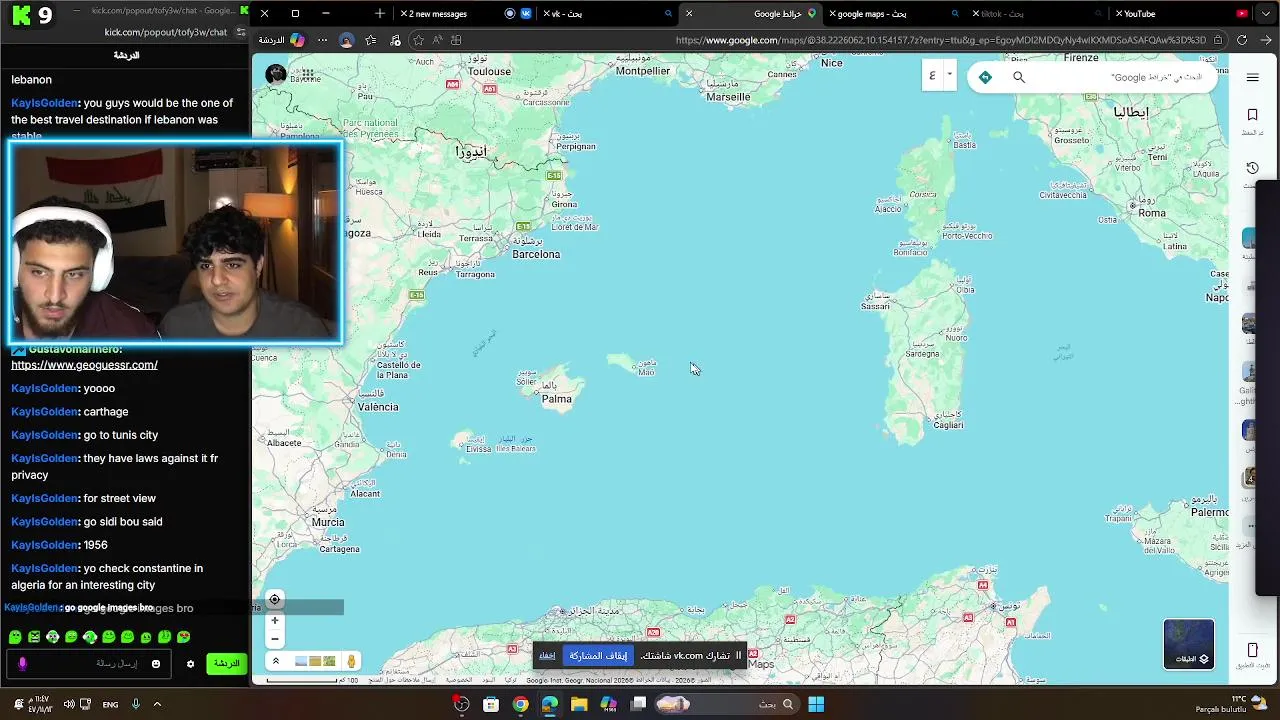Click the search magnifier in Maps
This screenshot has width=1280, height=720.
pyautogui.click(x=1019, y=77)
